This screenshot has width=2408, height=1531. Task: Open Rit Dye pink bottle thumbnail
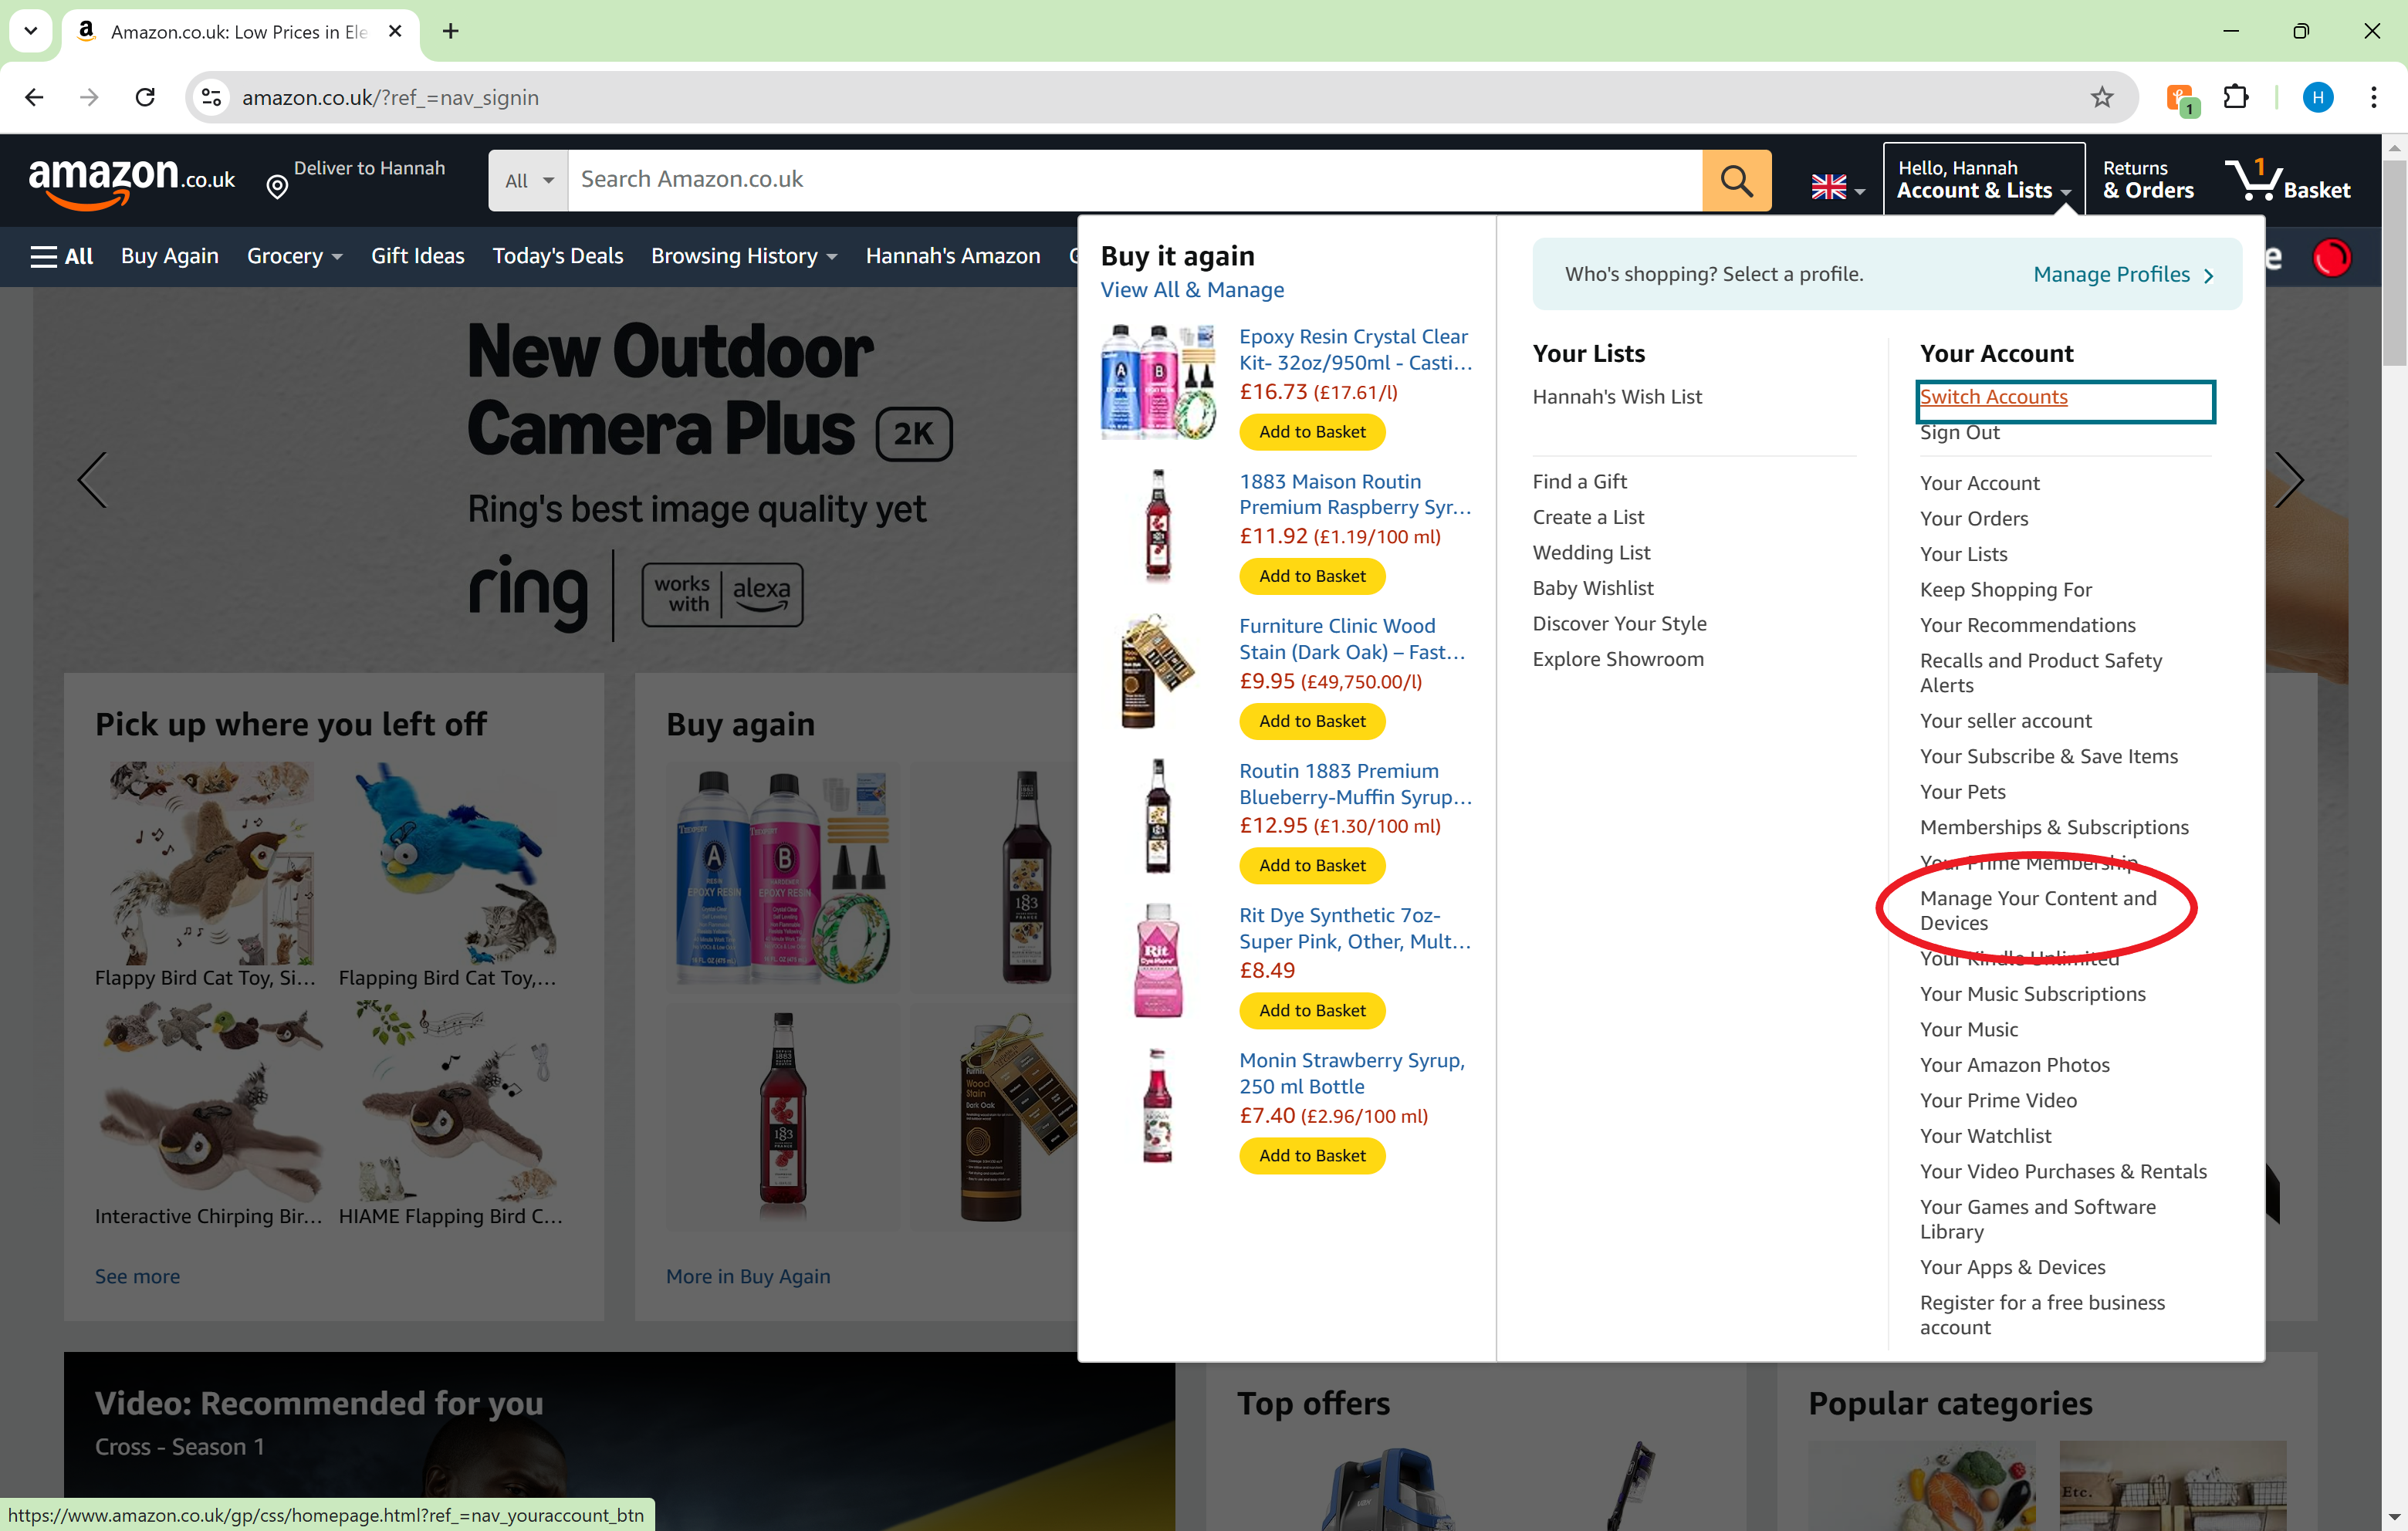click(1158, 961)
